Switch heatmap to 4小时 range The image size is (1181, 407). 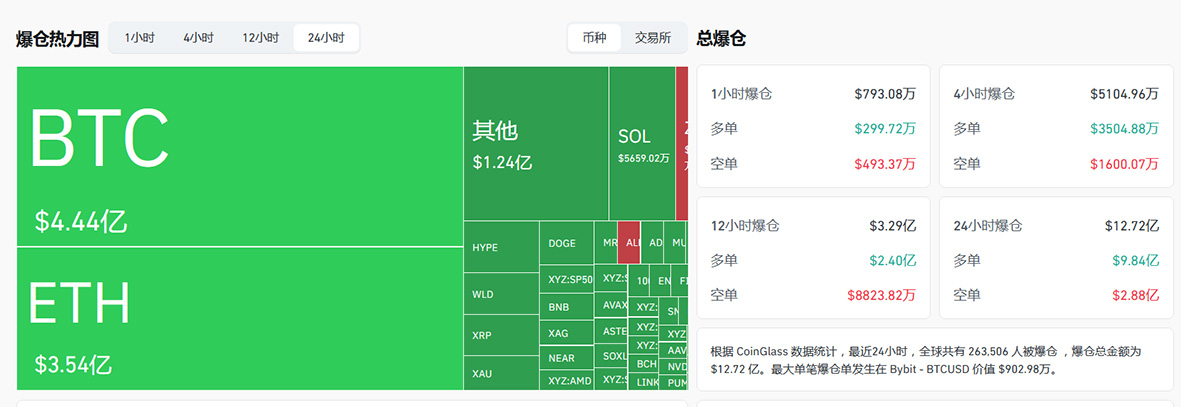point(198,38)
